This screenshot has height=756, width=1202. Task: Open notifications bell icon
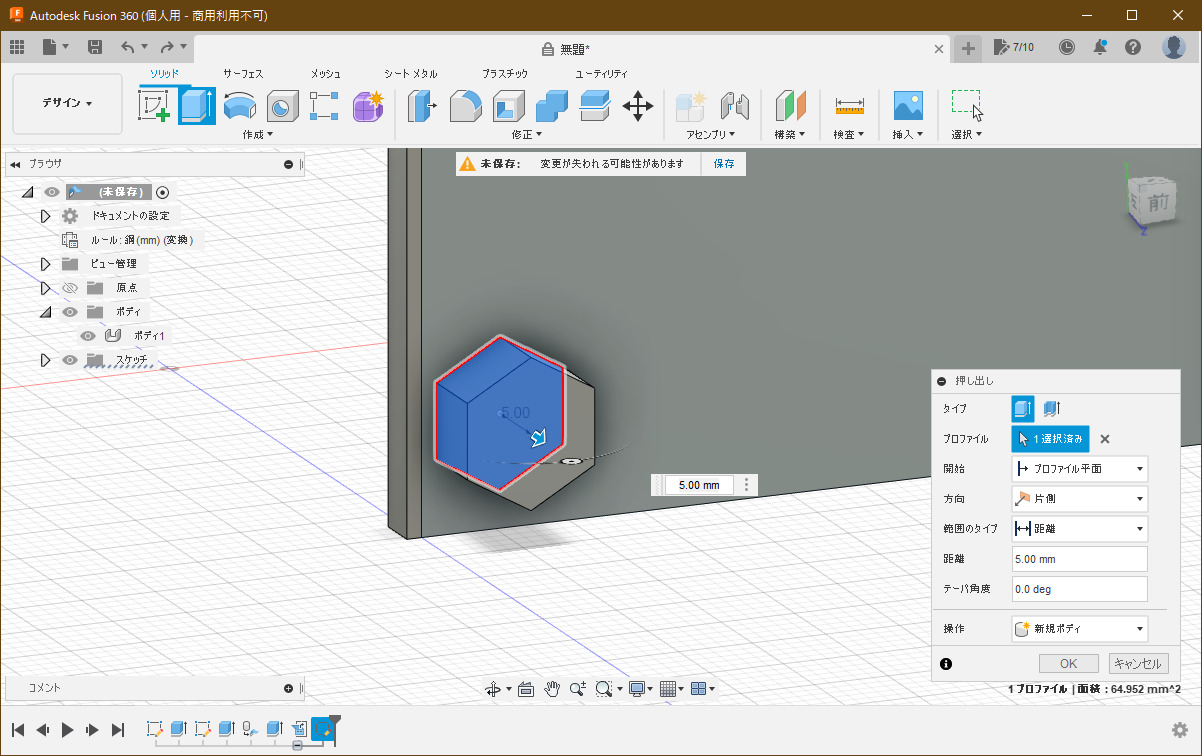[x=1100, y=47]
